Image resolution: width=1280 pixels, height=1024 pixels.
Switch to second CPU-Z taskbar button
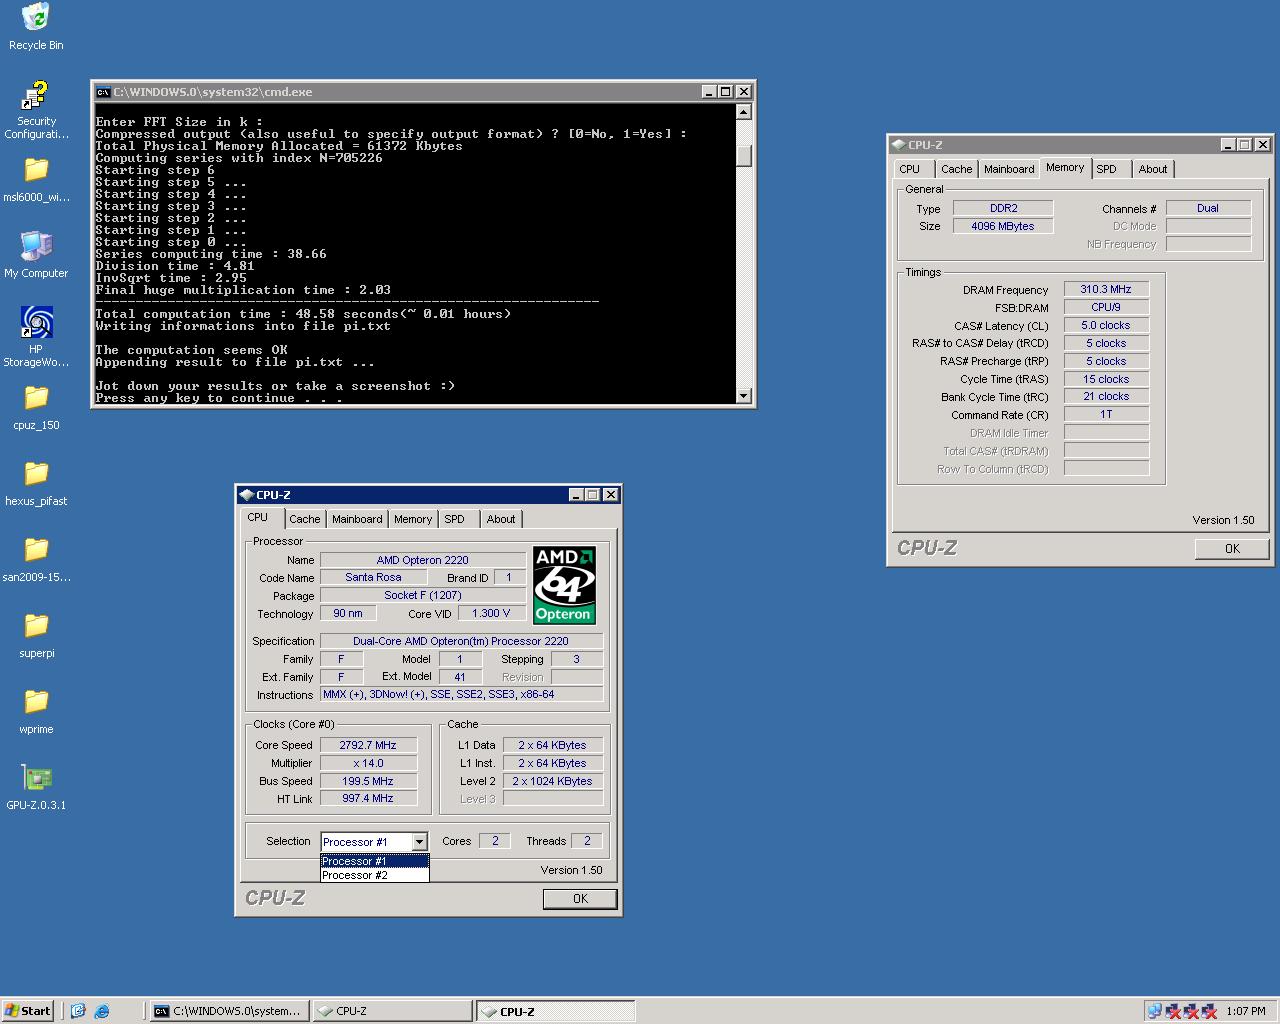coord(555,1011)
